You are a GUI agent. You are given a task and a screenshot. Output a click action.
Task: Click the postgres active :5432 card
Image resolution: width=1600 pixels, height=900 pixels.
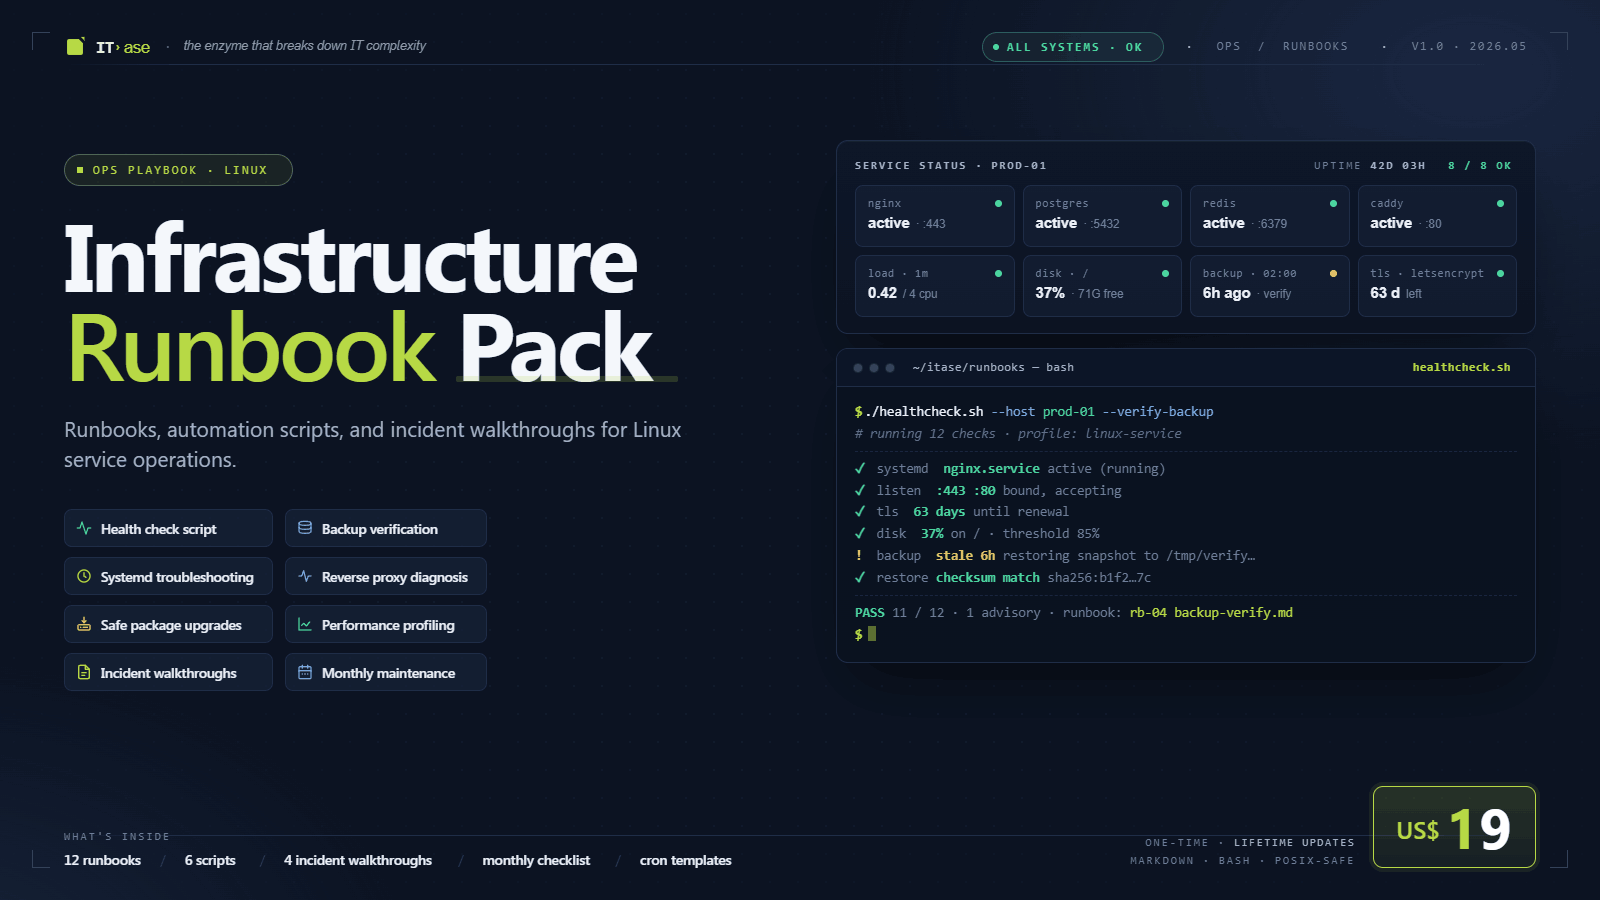point(1102,216)
